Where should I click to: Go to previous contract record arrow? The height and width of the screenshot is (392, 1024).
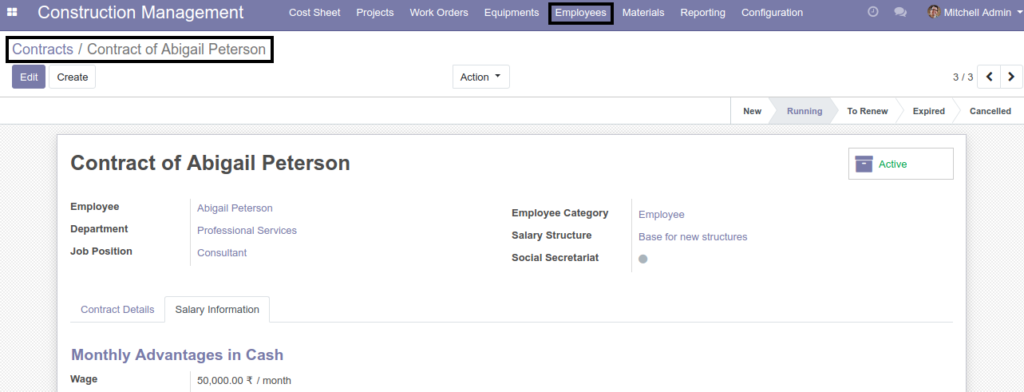tap(989, 77)
